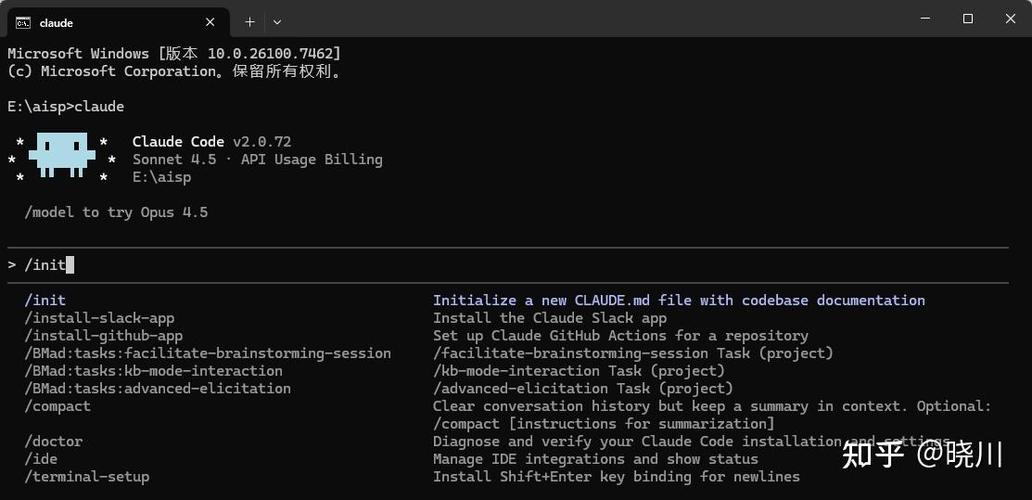This screenshot has width=1032, height=500.
Task: Click 'Manage IDE integrations and show status'
Action: pyautogui.click(x=595, y=459)
